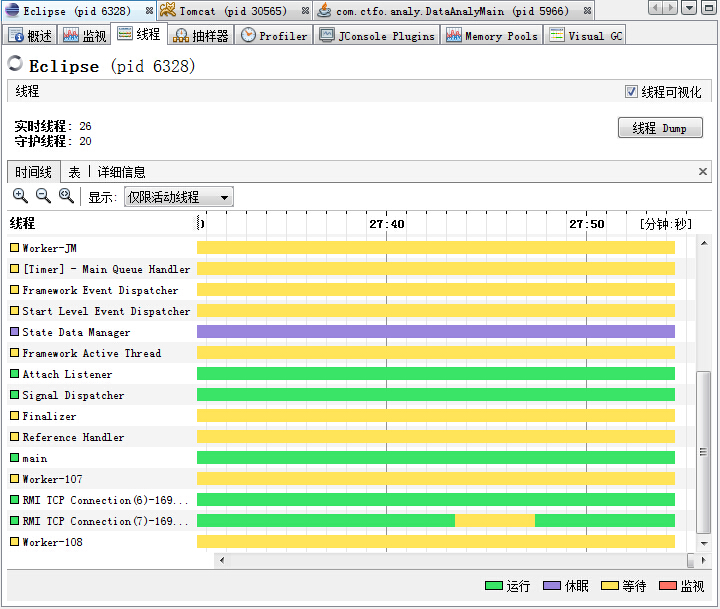The image size is (720, 609).
Task: Click purple 休眠 legend swatch
Action: pyautogui.click(x=551, y=586)
